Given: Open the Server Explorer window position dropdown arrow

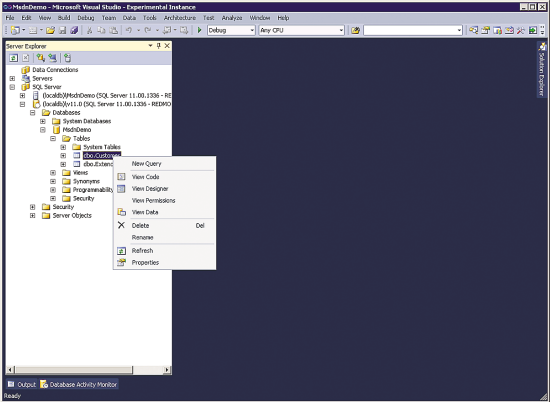Looking at the screenshot, I should click(150, 46).
